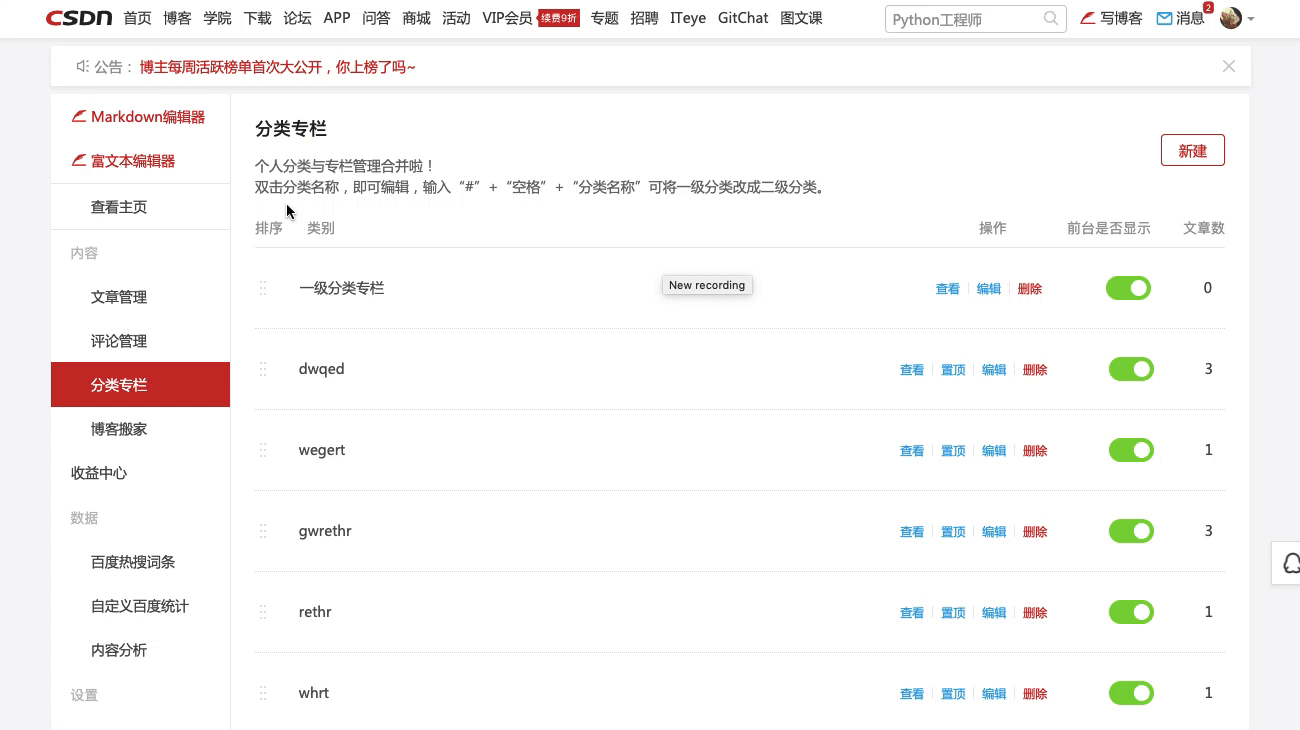This screenshot has height=730, width=1300.
Task: Click drag handle for rethr row
Action: click(263, 612)
